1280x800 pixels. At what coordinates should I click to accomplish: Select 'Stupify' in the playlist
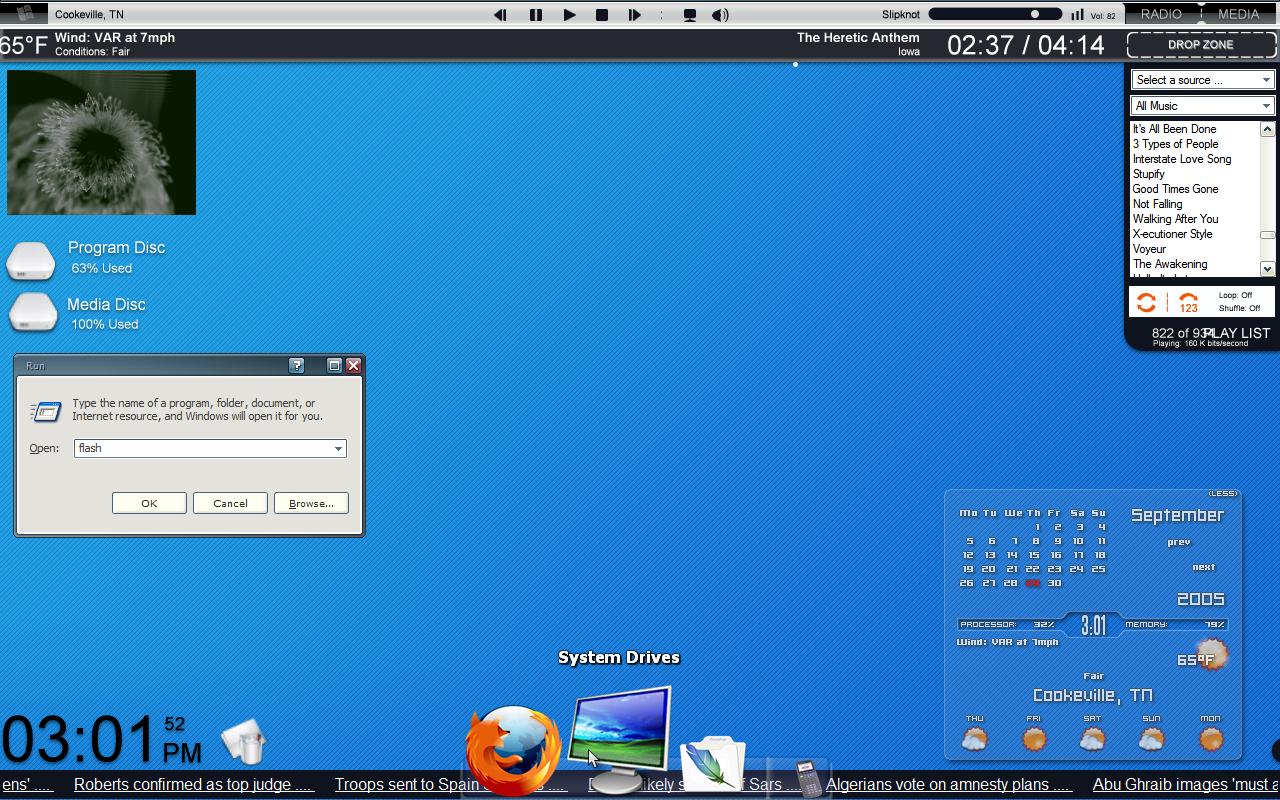click(x=1148, y=174)
